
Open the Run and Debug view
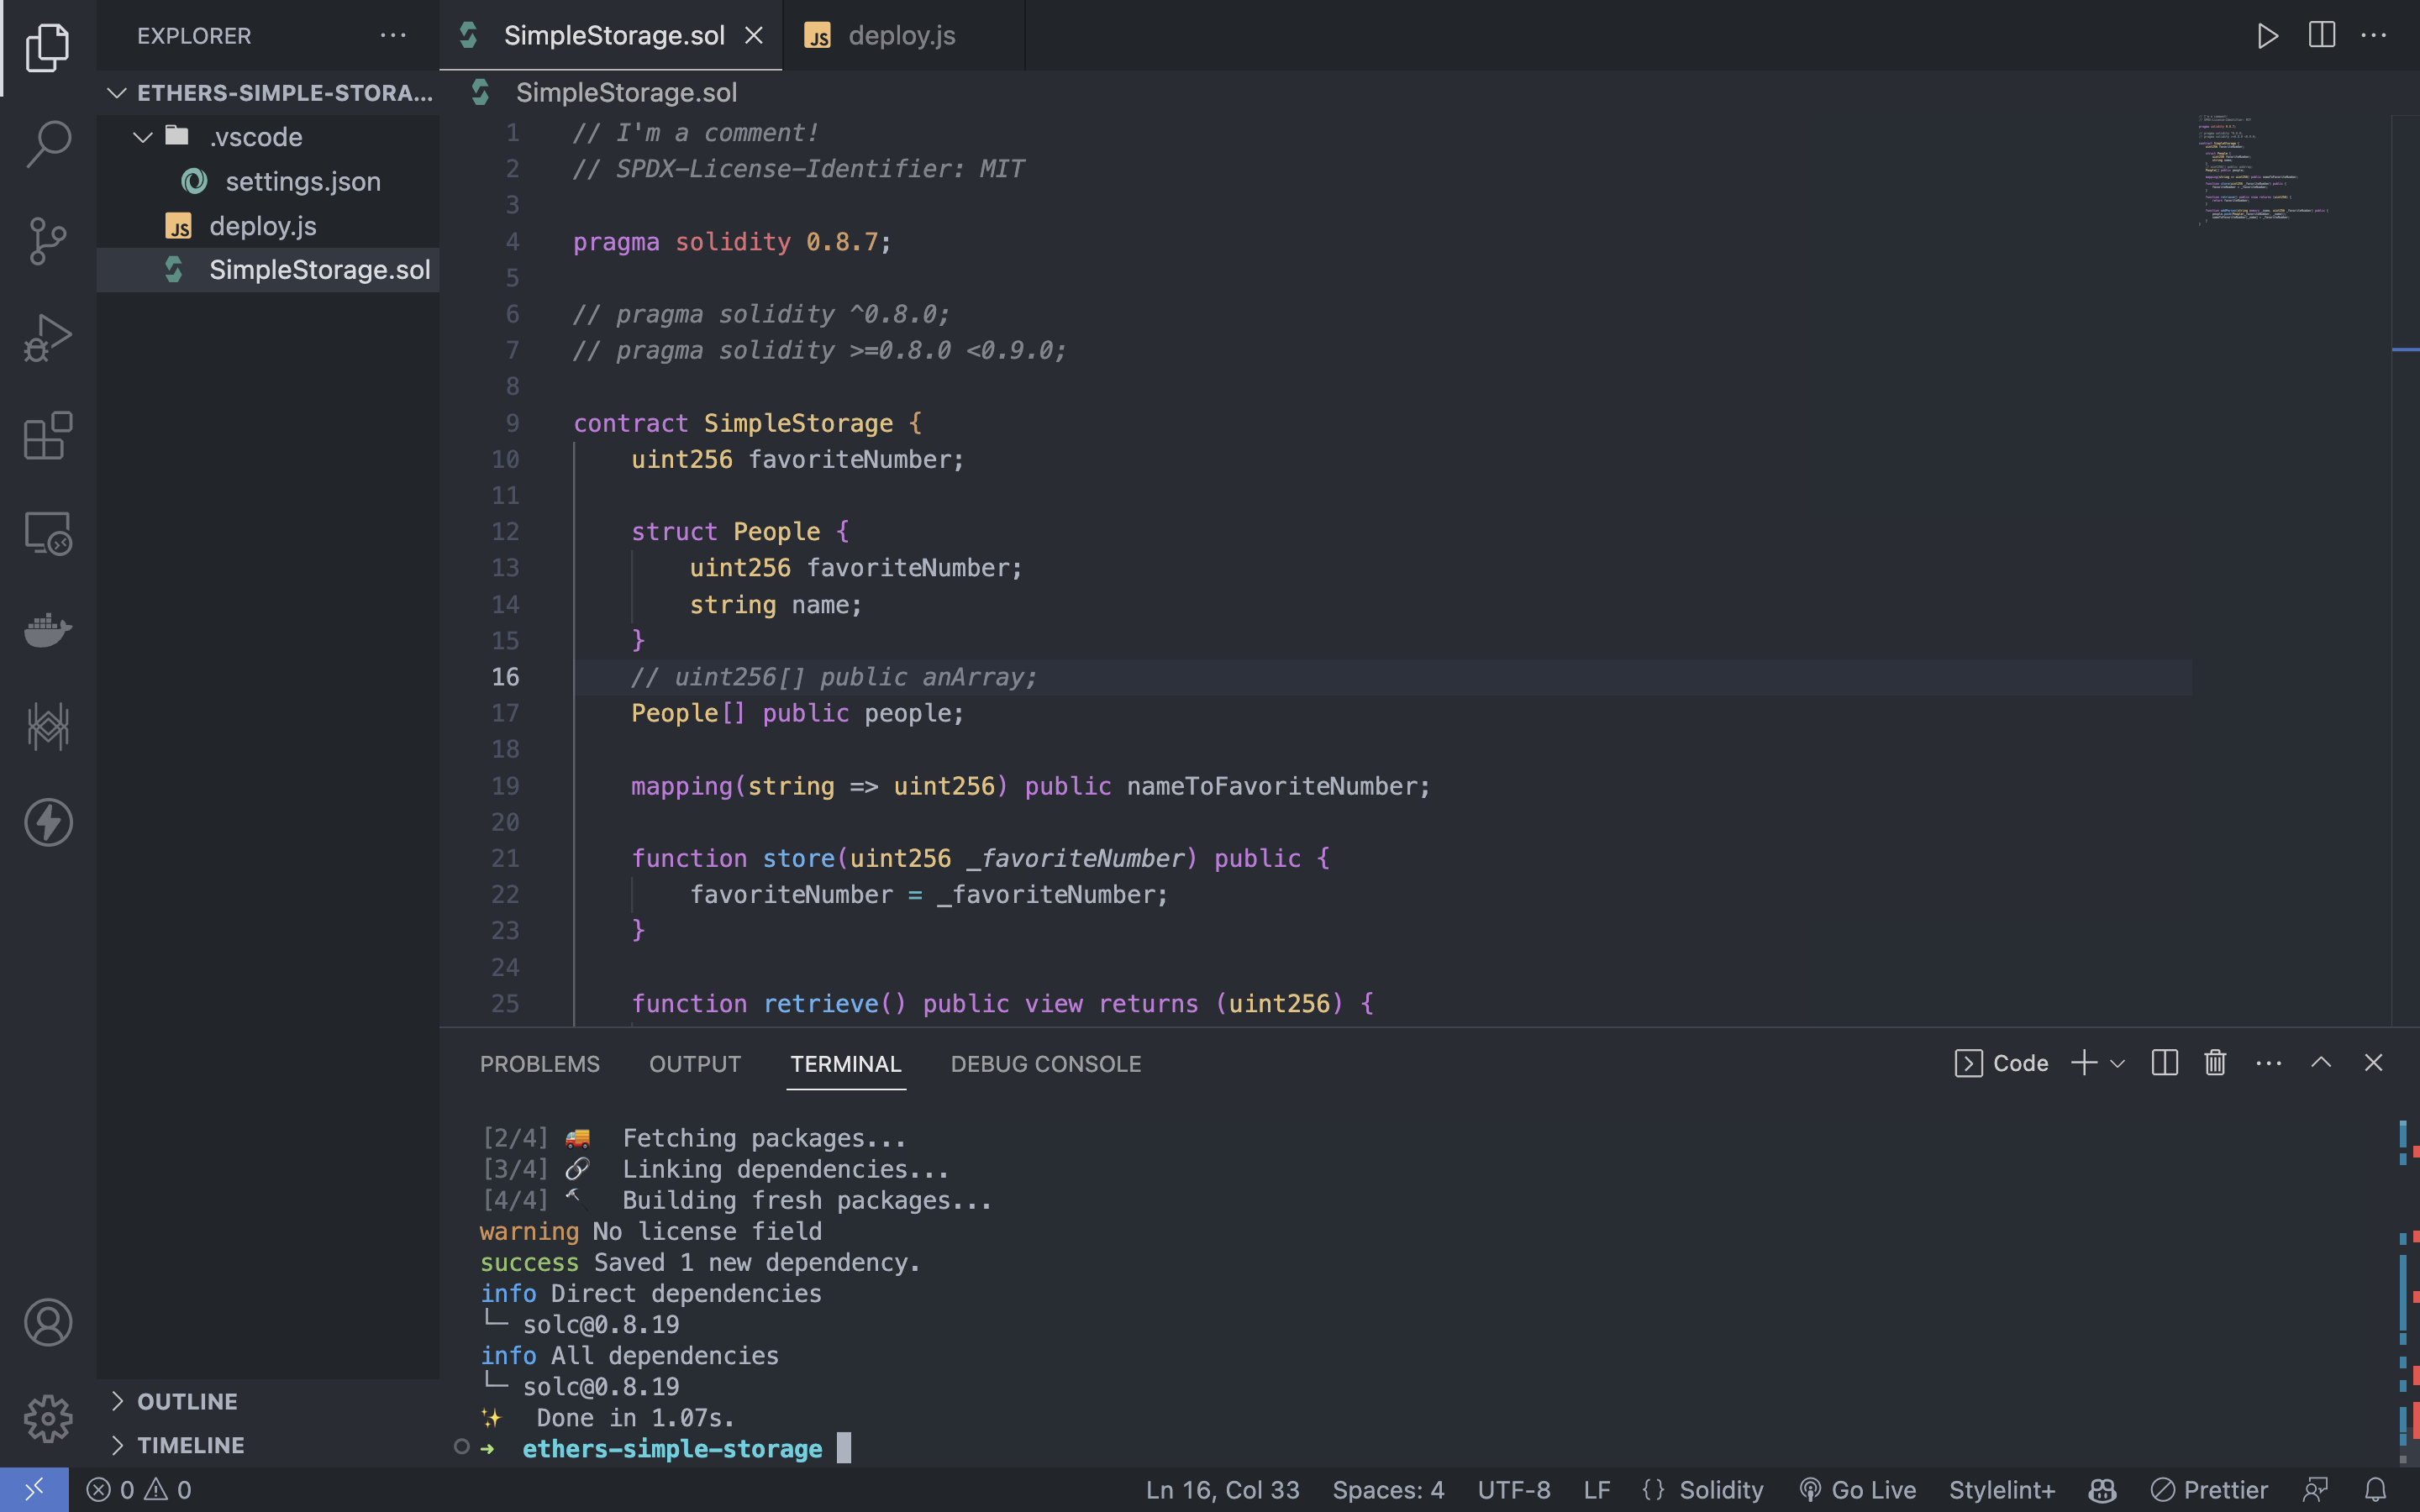click(48, 338)
